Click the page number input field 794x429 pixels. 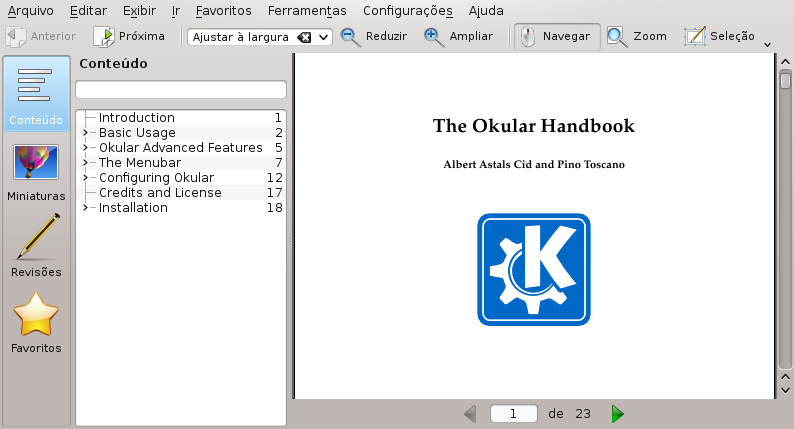[x=514, y=413]
